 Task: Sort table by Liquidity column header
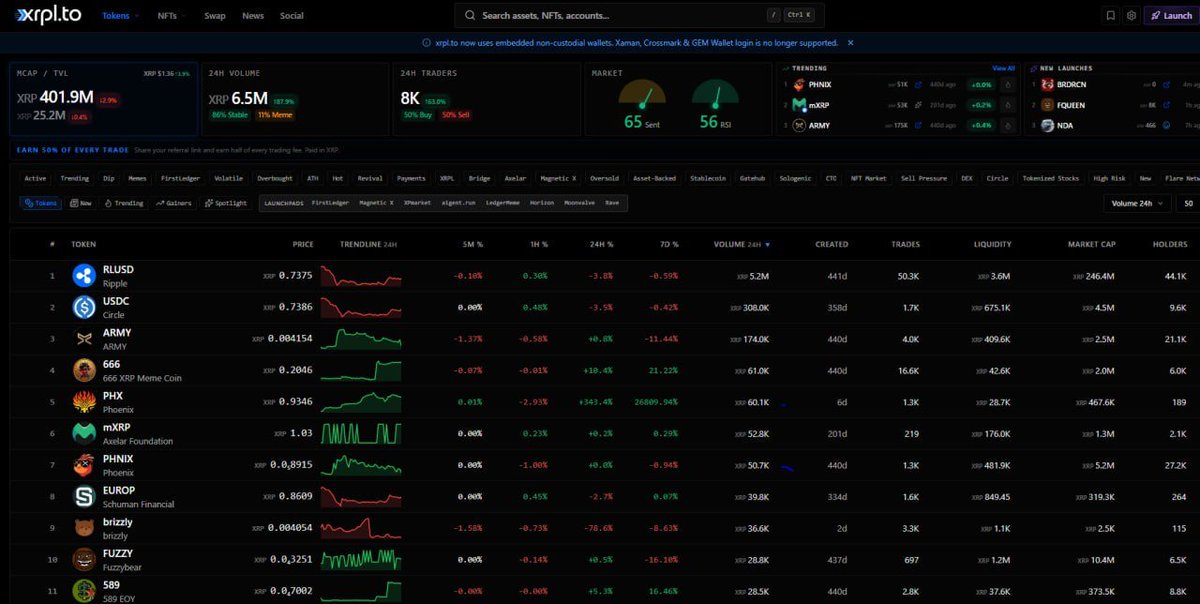tap(992, 244)
